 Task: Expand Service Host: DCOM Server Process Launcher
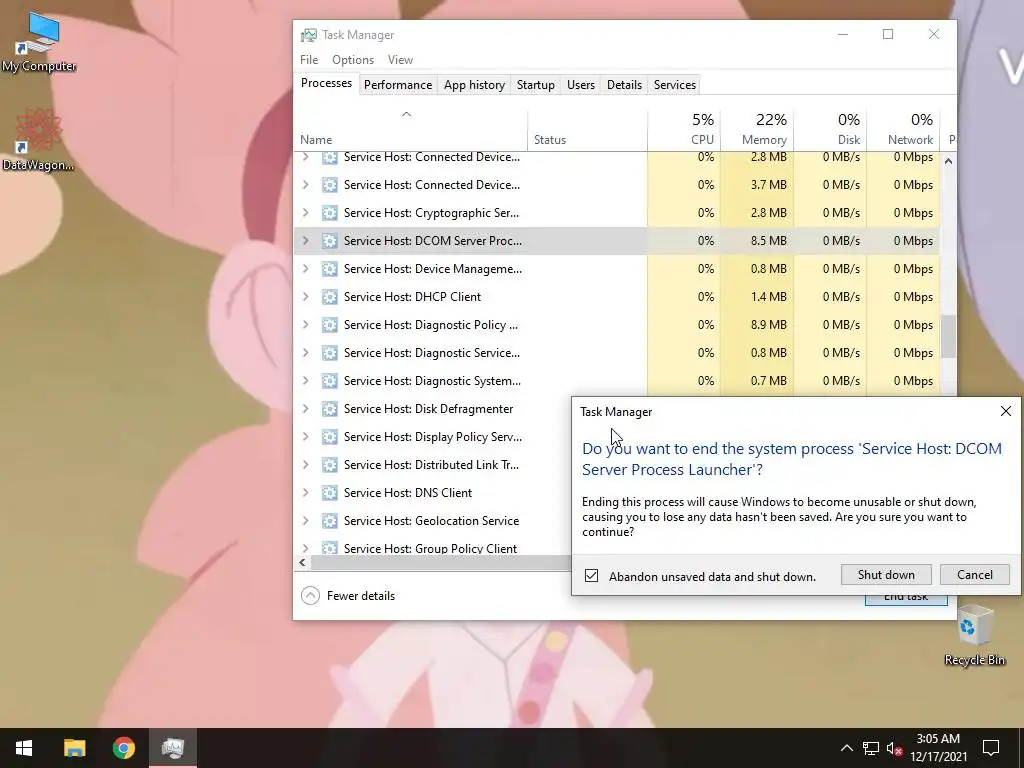click(305, 241)
